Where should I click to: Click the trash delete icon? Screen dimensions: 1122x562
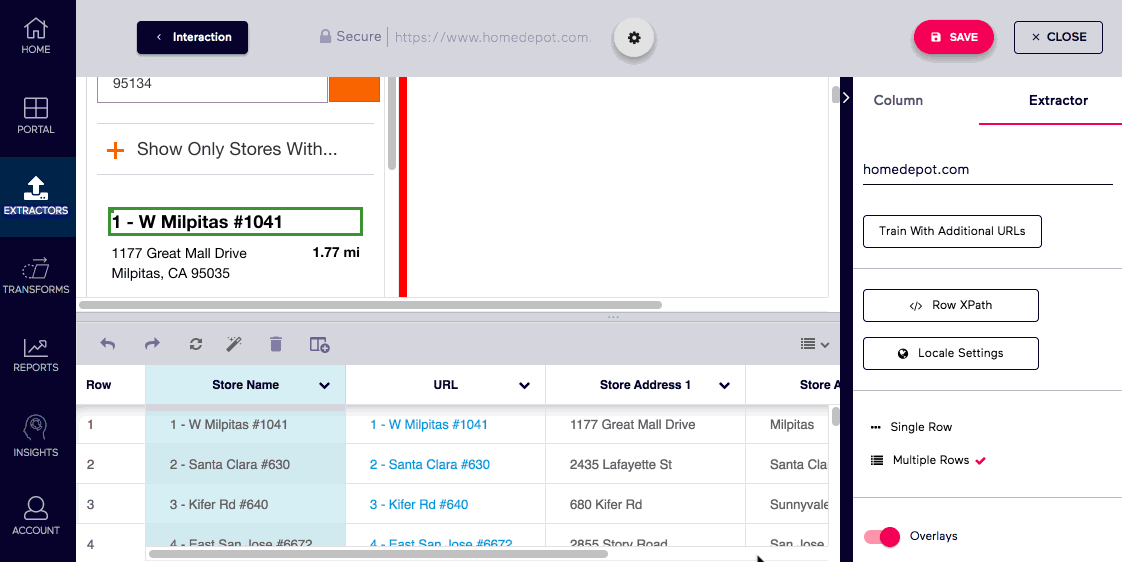(x=276, y=344)
